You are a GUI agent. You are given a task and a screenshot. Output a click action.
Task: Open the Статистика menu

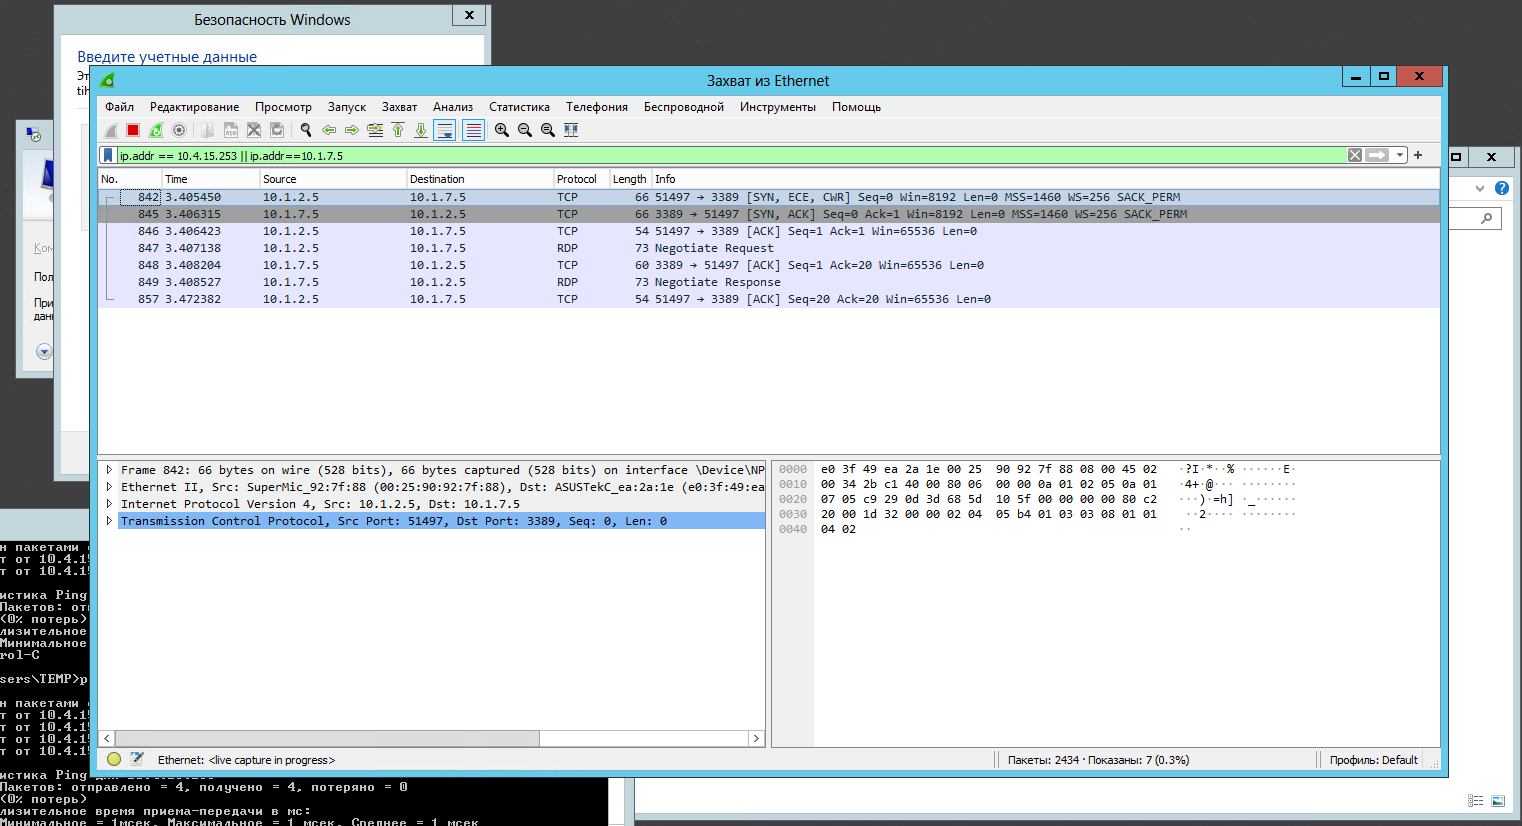click(519, 107)
